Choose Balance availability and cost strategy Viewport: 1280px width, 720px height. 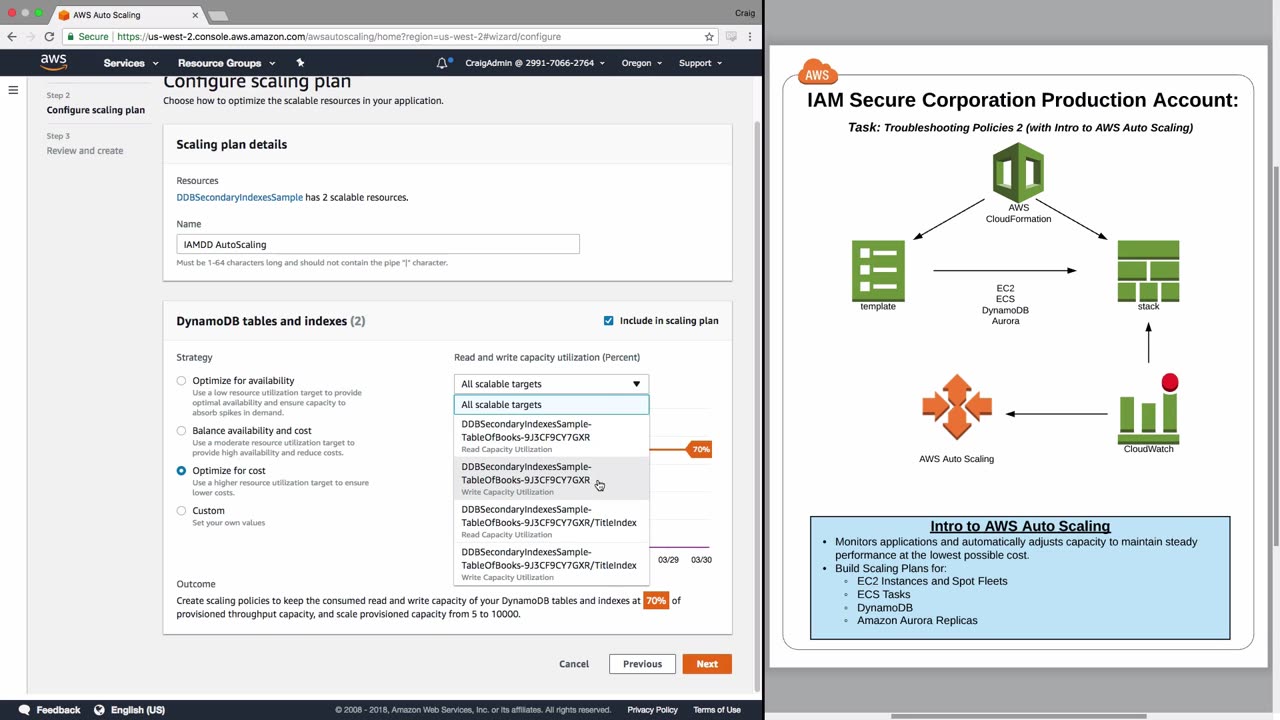pos(181,431)
